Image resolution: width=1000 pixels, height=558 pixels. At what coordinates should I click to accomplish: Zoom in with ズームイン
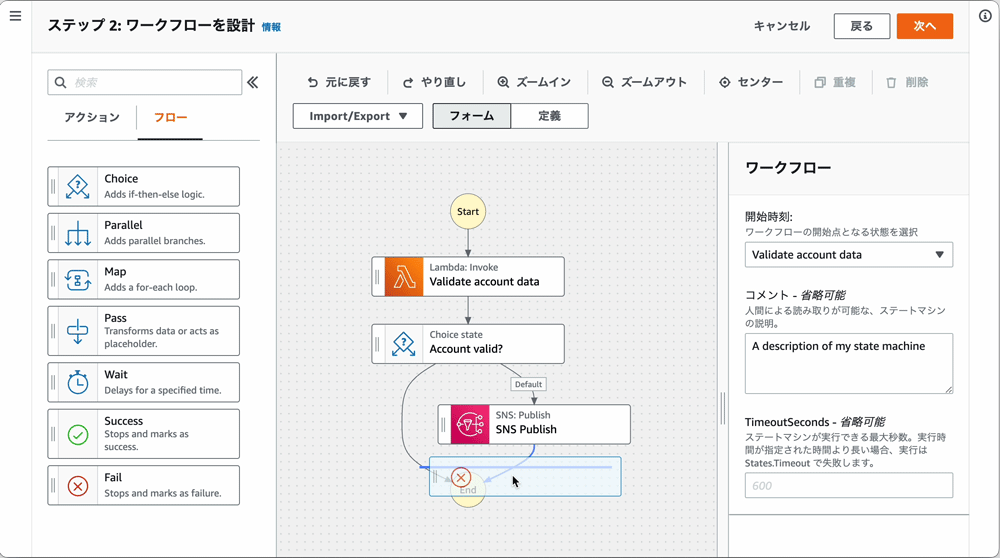click(x=534, y=82)
